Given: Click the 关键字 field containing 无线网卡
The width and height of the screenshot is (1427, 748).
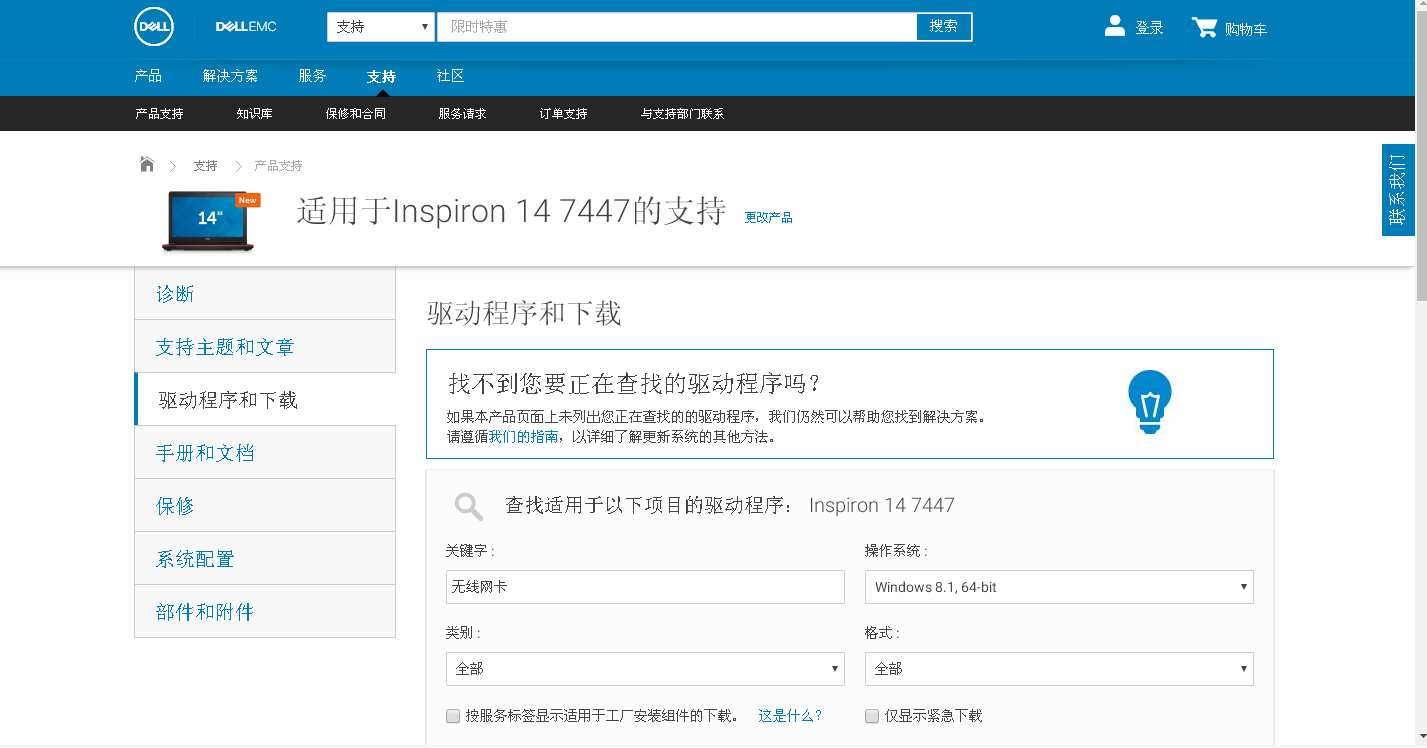Looking at the screenshot, I should pyautogui.click(x=645, y=587).
